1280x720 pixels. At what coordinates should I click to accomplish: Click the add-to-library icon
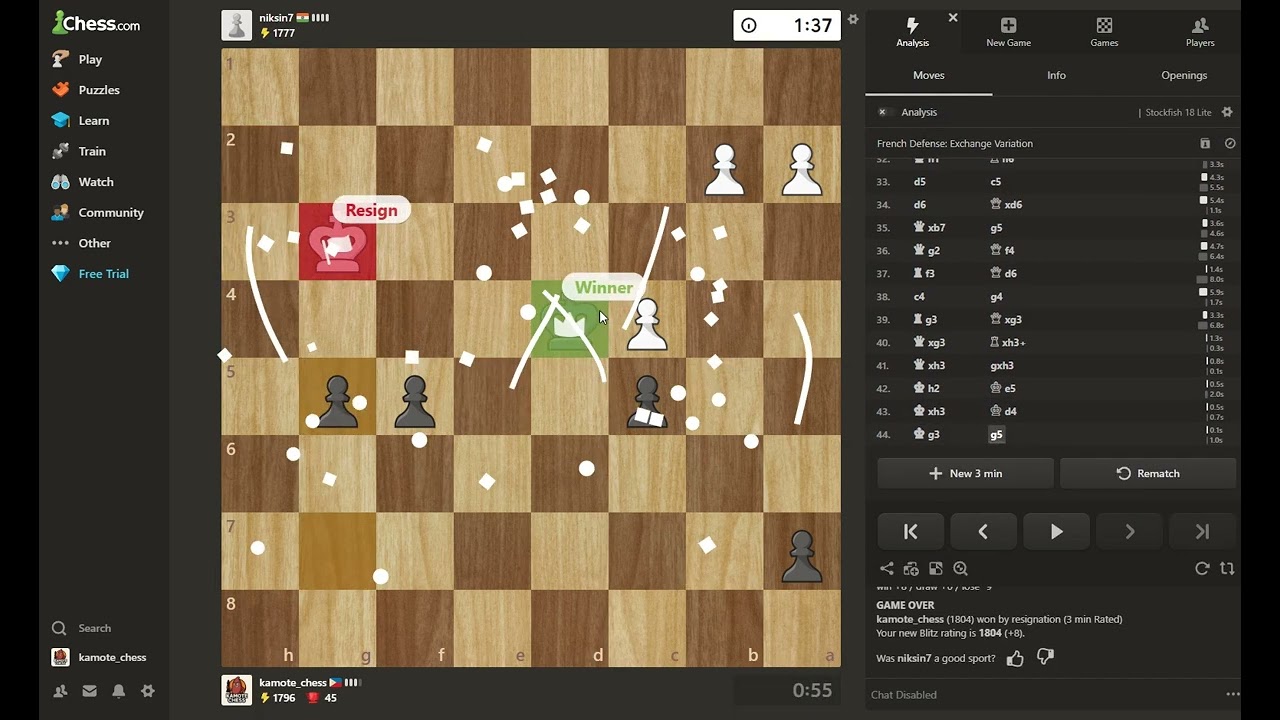click(911, 569)
